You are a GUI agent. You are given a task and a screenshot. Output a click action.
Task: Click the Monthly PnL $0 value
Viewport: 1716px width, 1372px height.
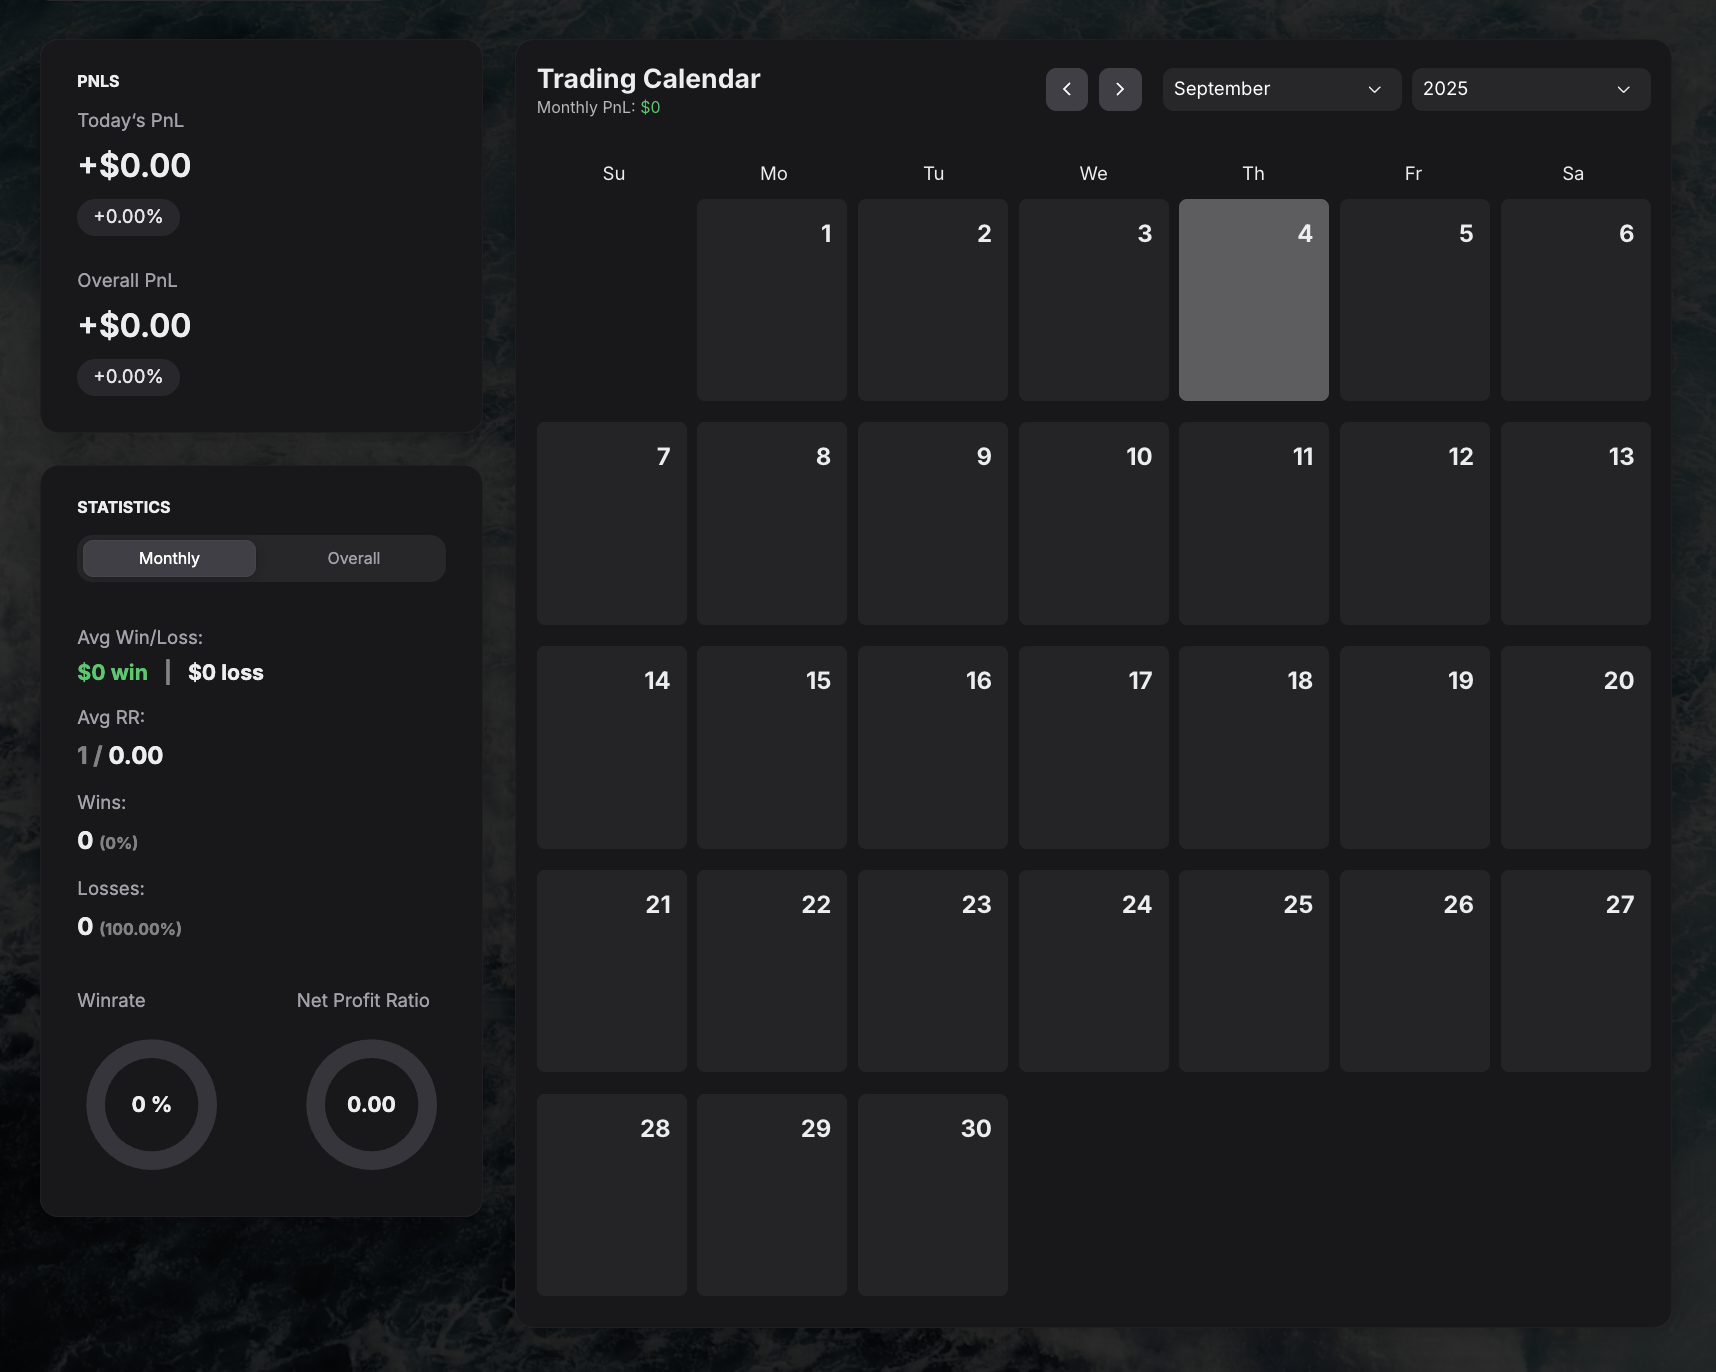click(x=650, y=107)
